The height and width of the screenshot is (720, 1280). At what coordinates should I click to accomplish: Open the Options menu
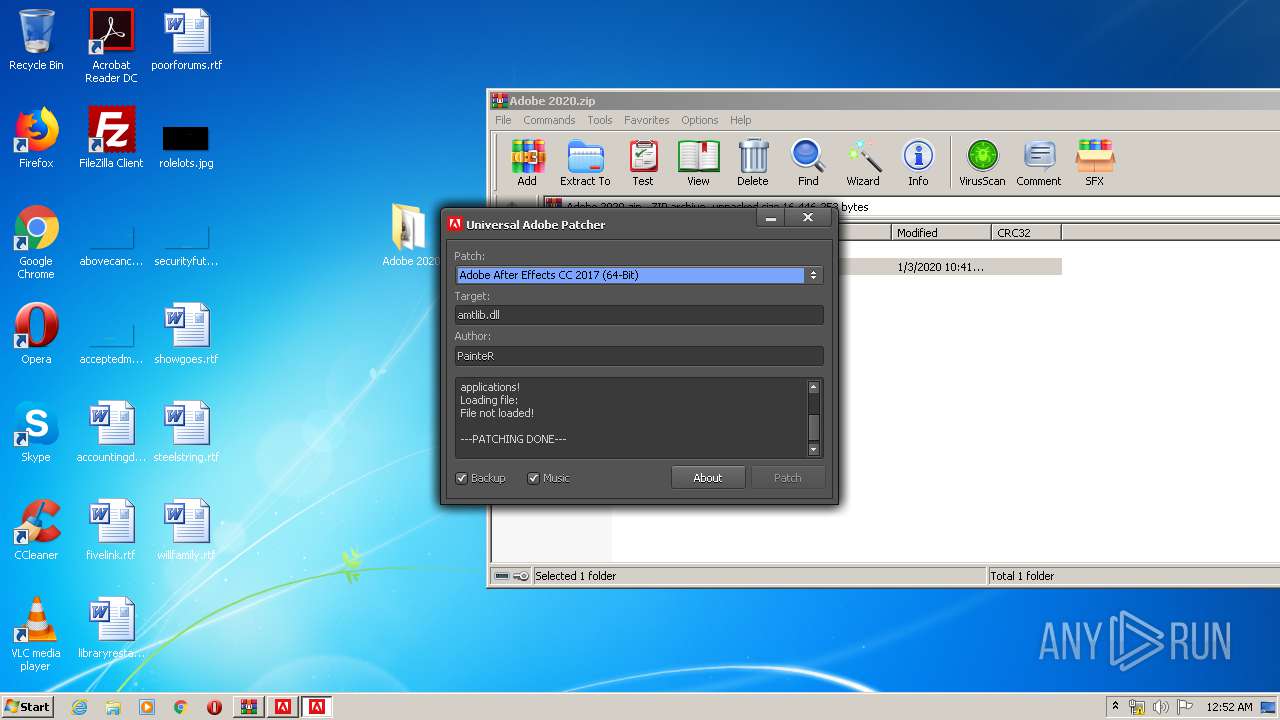coord(700,120)
